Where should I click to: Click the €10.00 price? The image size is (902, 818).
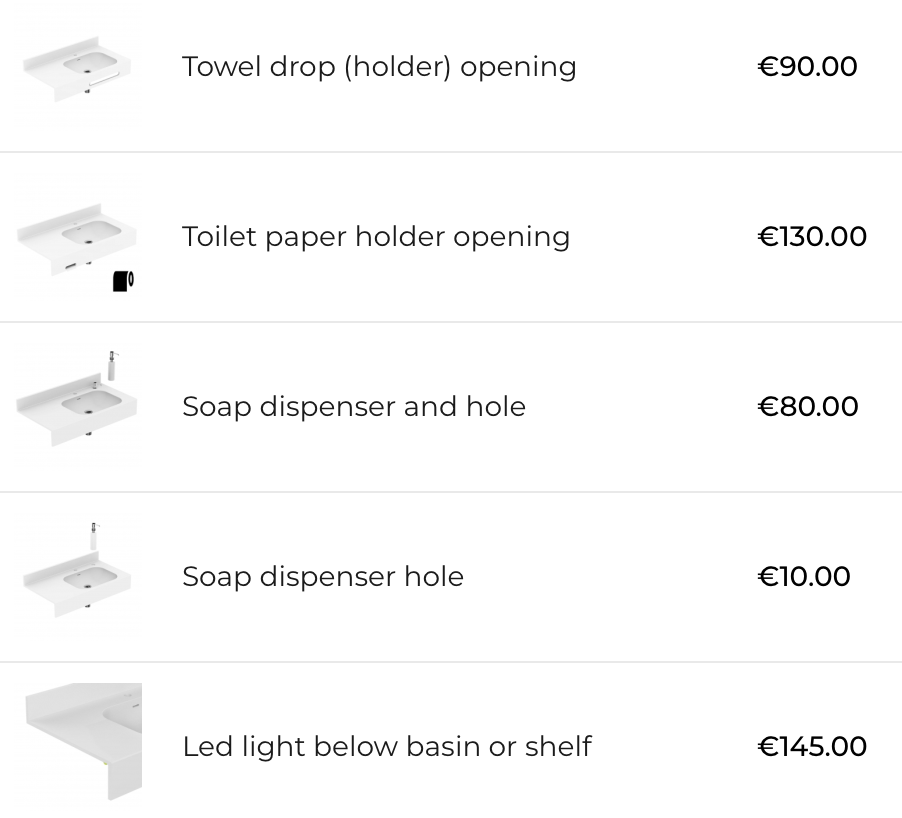[x=804, y=577]
